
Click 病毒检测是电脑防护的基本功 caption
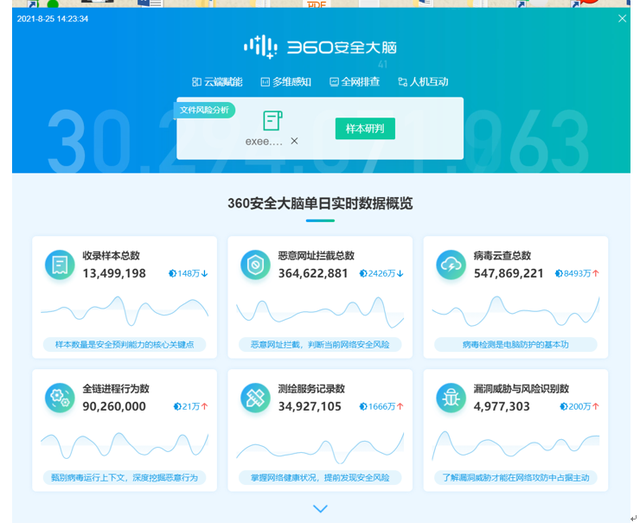point(516,345)
